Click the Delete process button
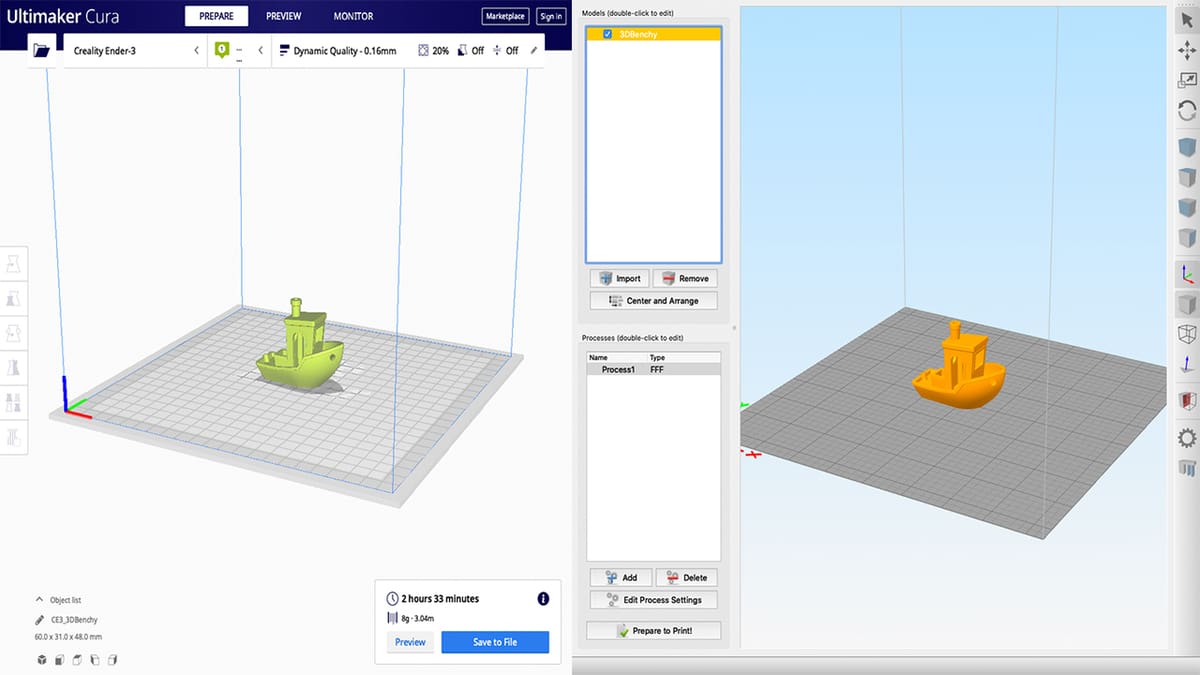Screen dimensions: 1200x675 coord(686,577)
